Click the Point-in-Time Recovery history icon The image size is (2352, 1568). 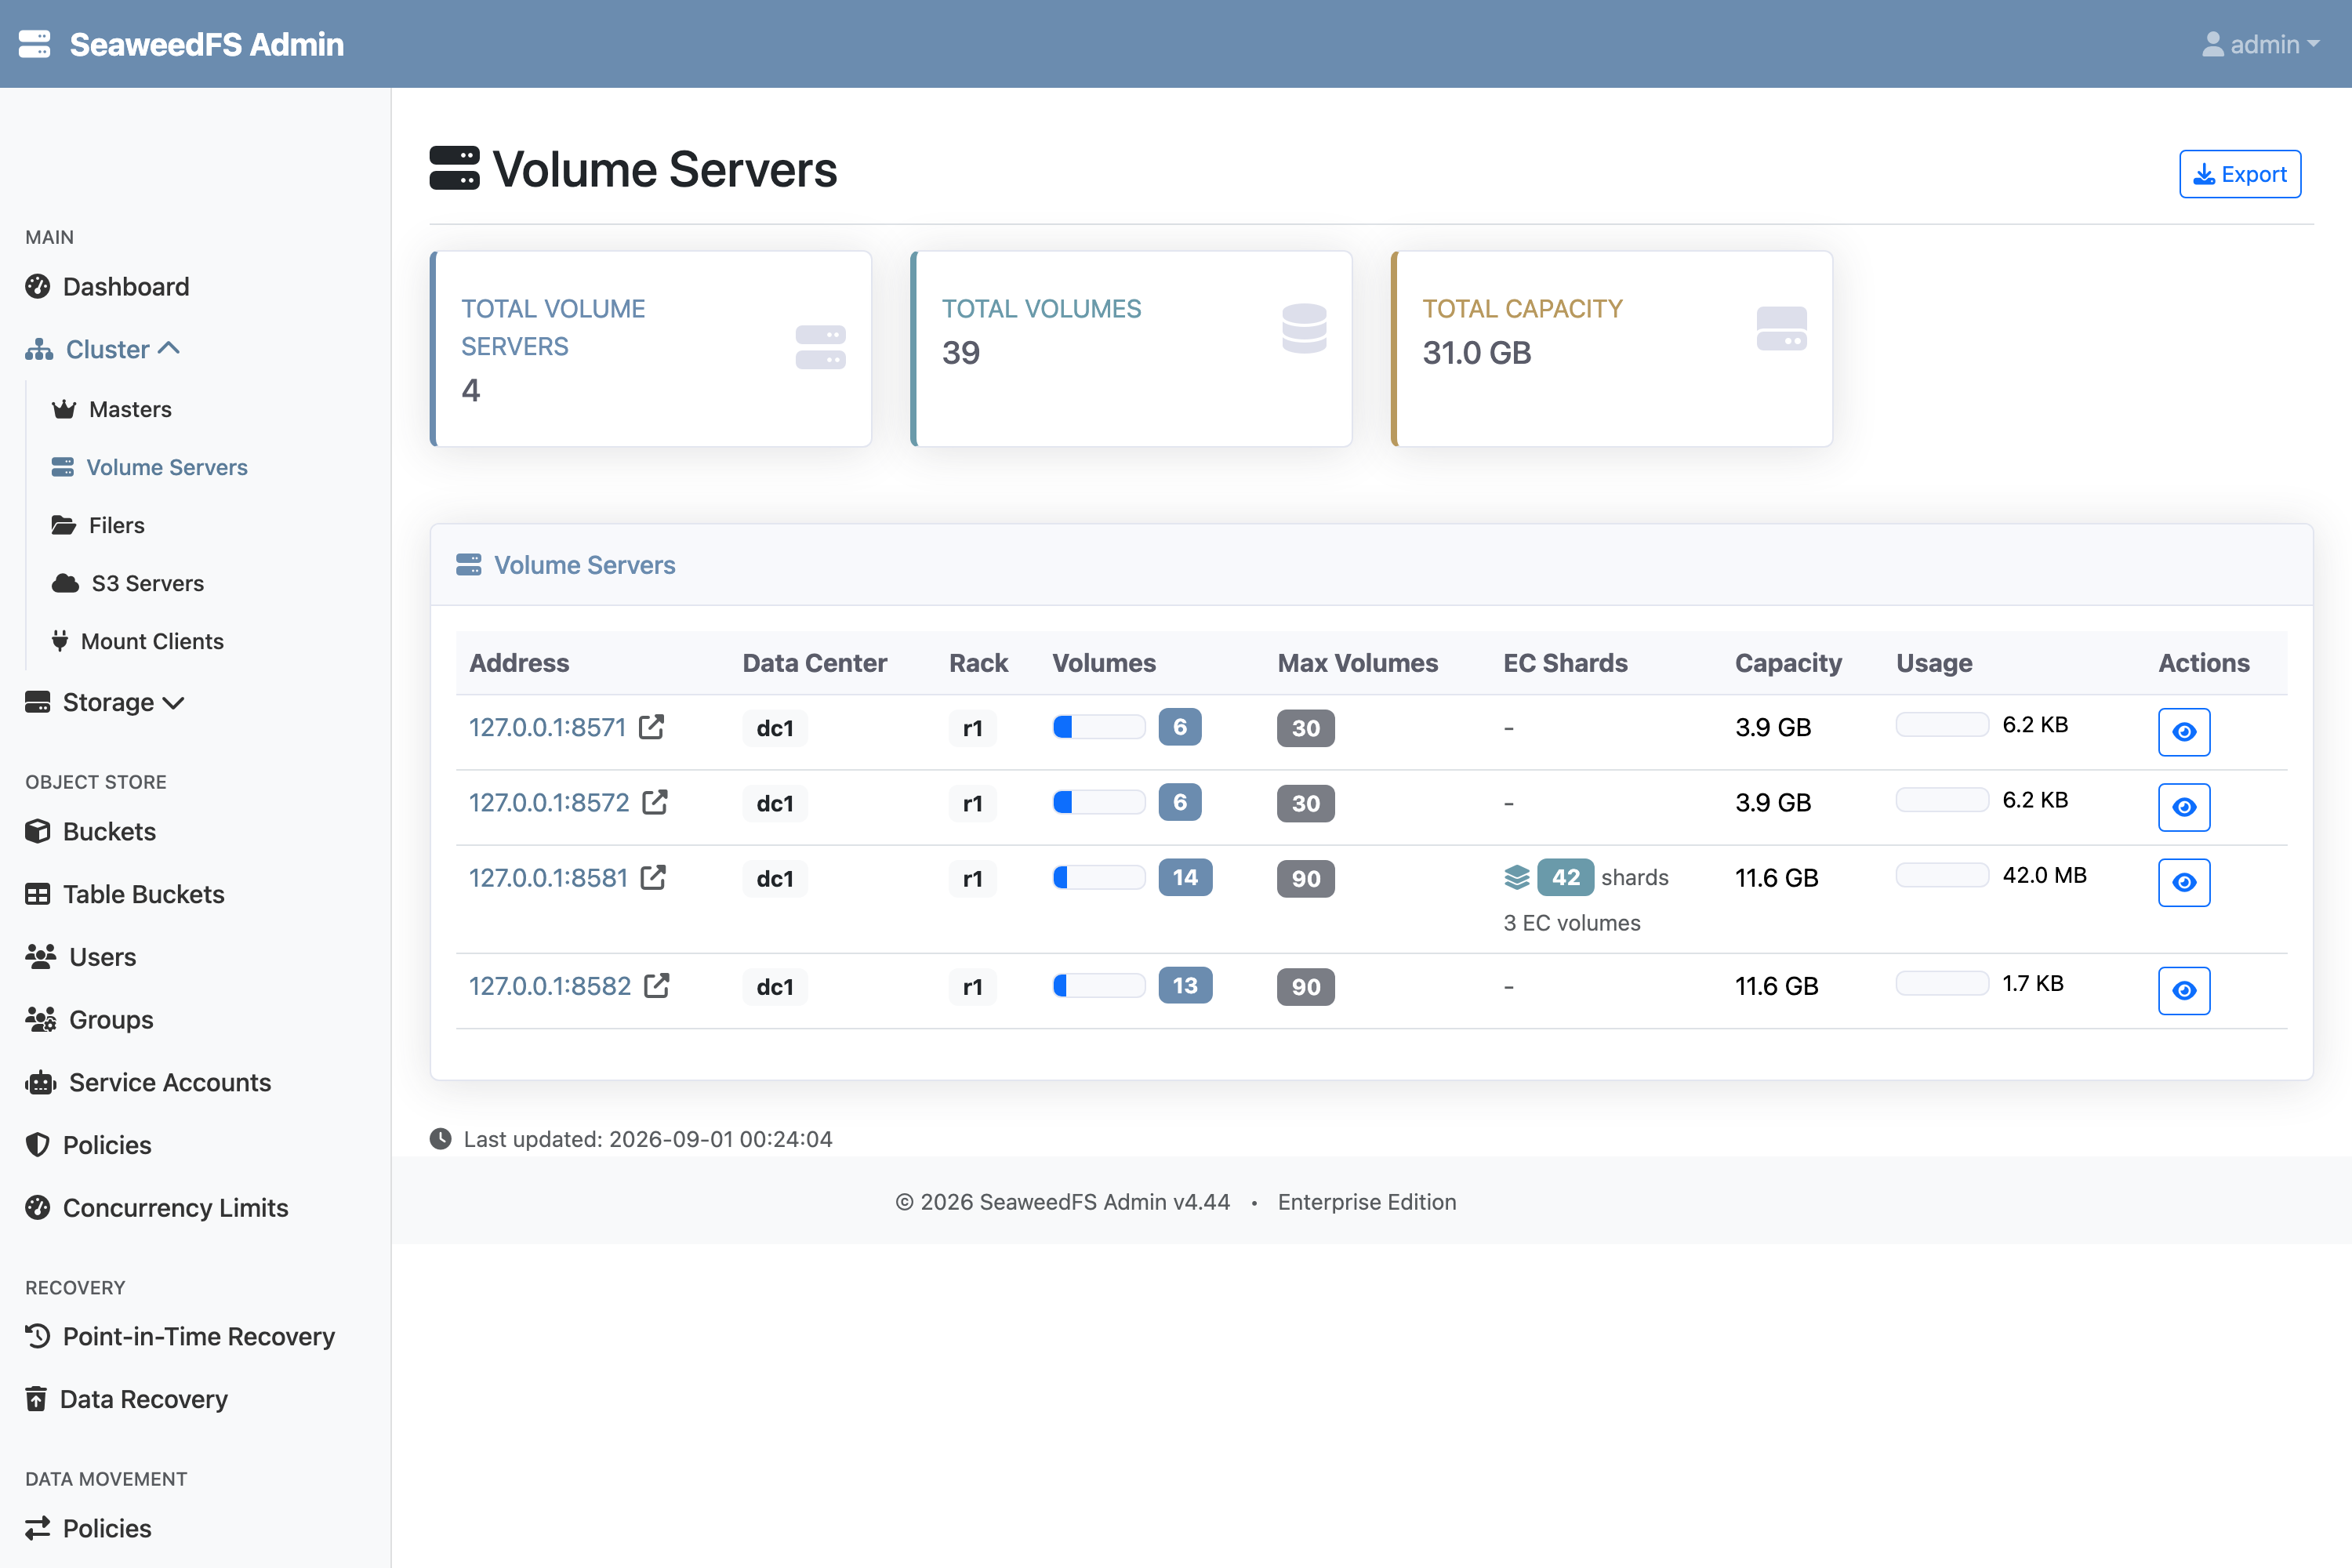pyautogui.click(x=38, y=1336)
